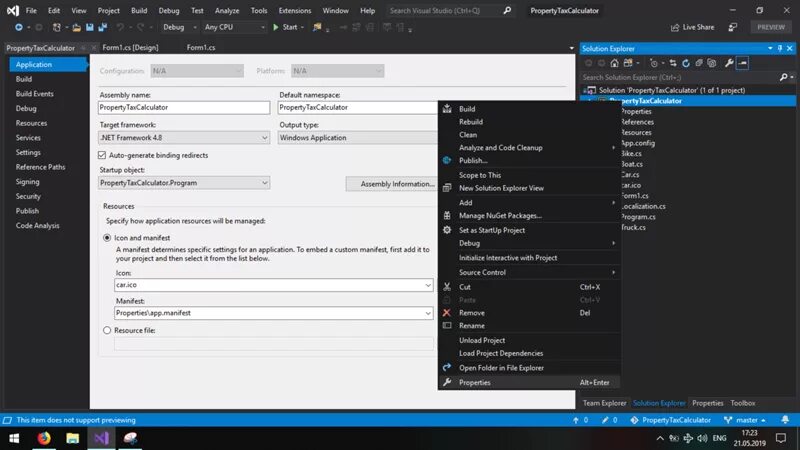Open Output type Windows Application dropdown
Viewport: 800px width, 450px height.
tap(357, 138)
